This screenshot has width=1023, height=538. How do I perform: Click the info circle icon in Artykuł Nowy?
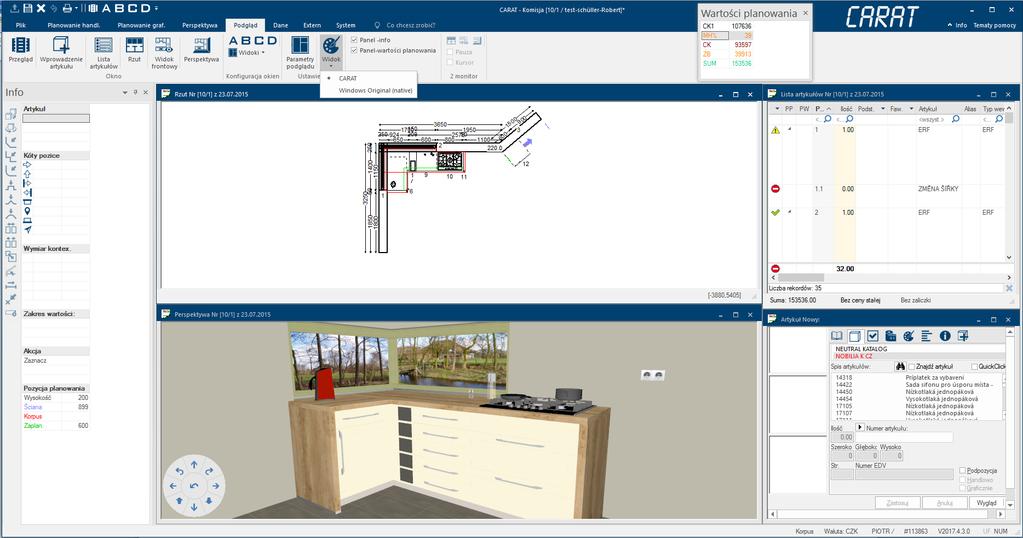(945, 336)
